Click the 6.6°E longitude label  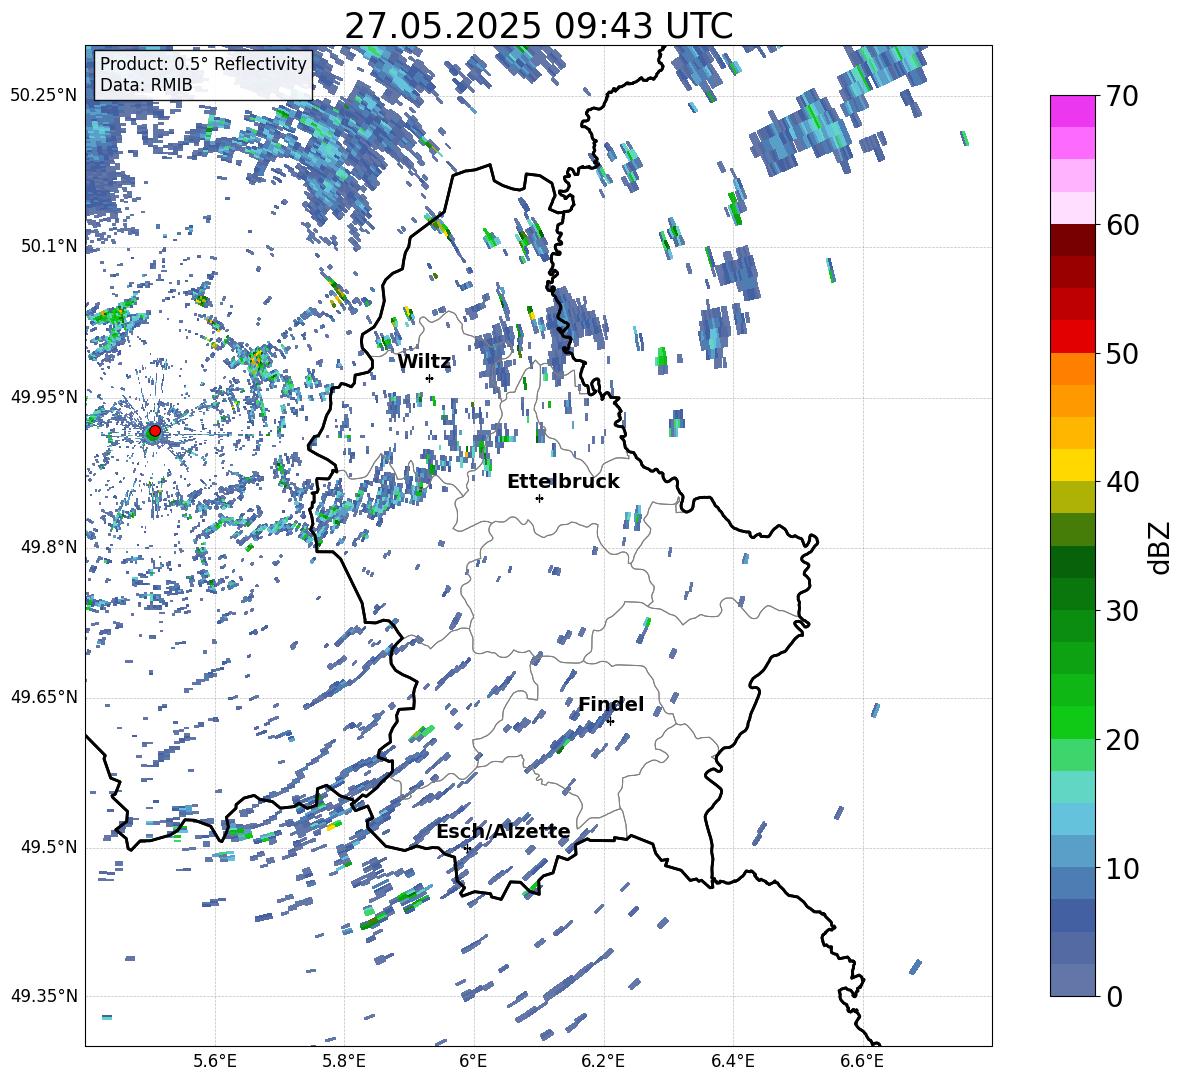pyautogui.click(x=862, y=1061)
